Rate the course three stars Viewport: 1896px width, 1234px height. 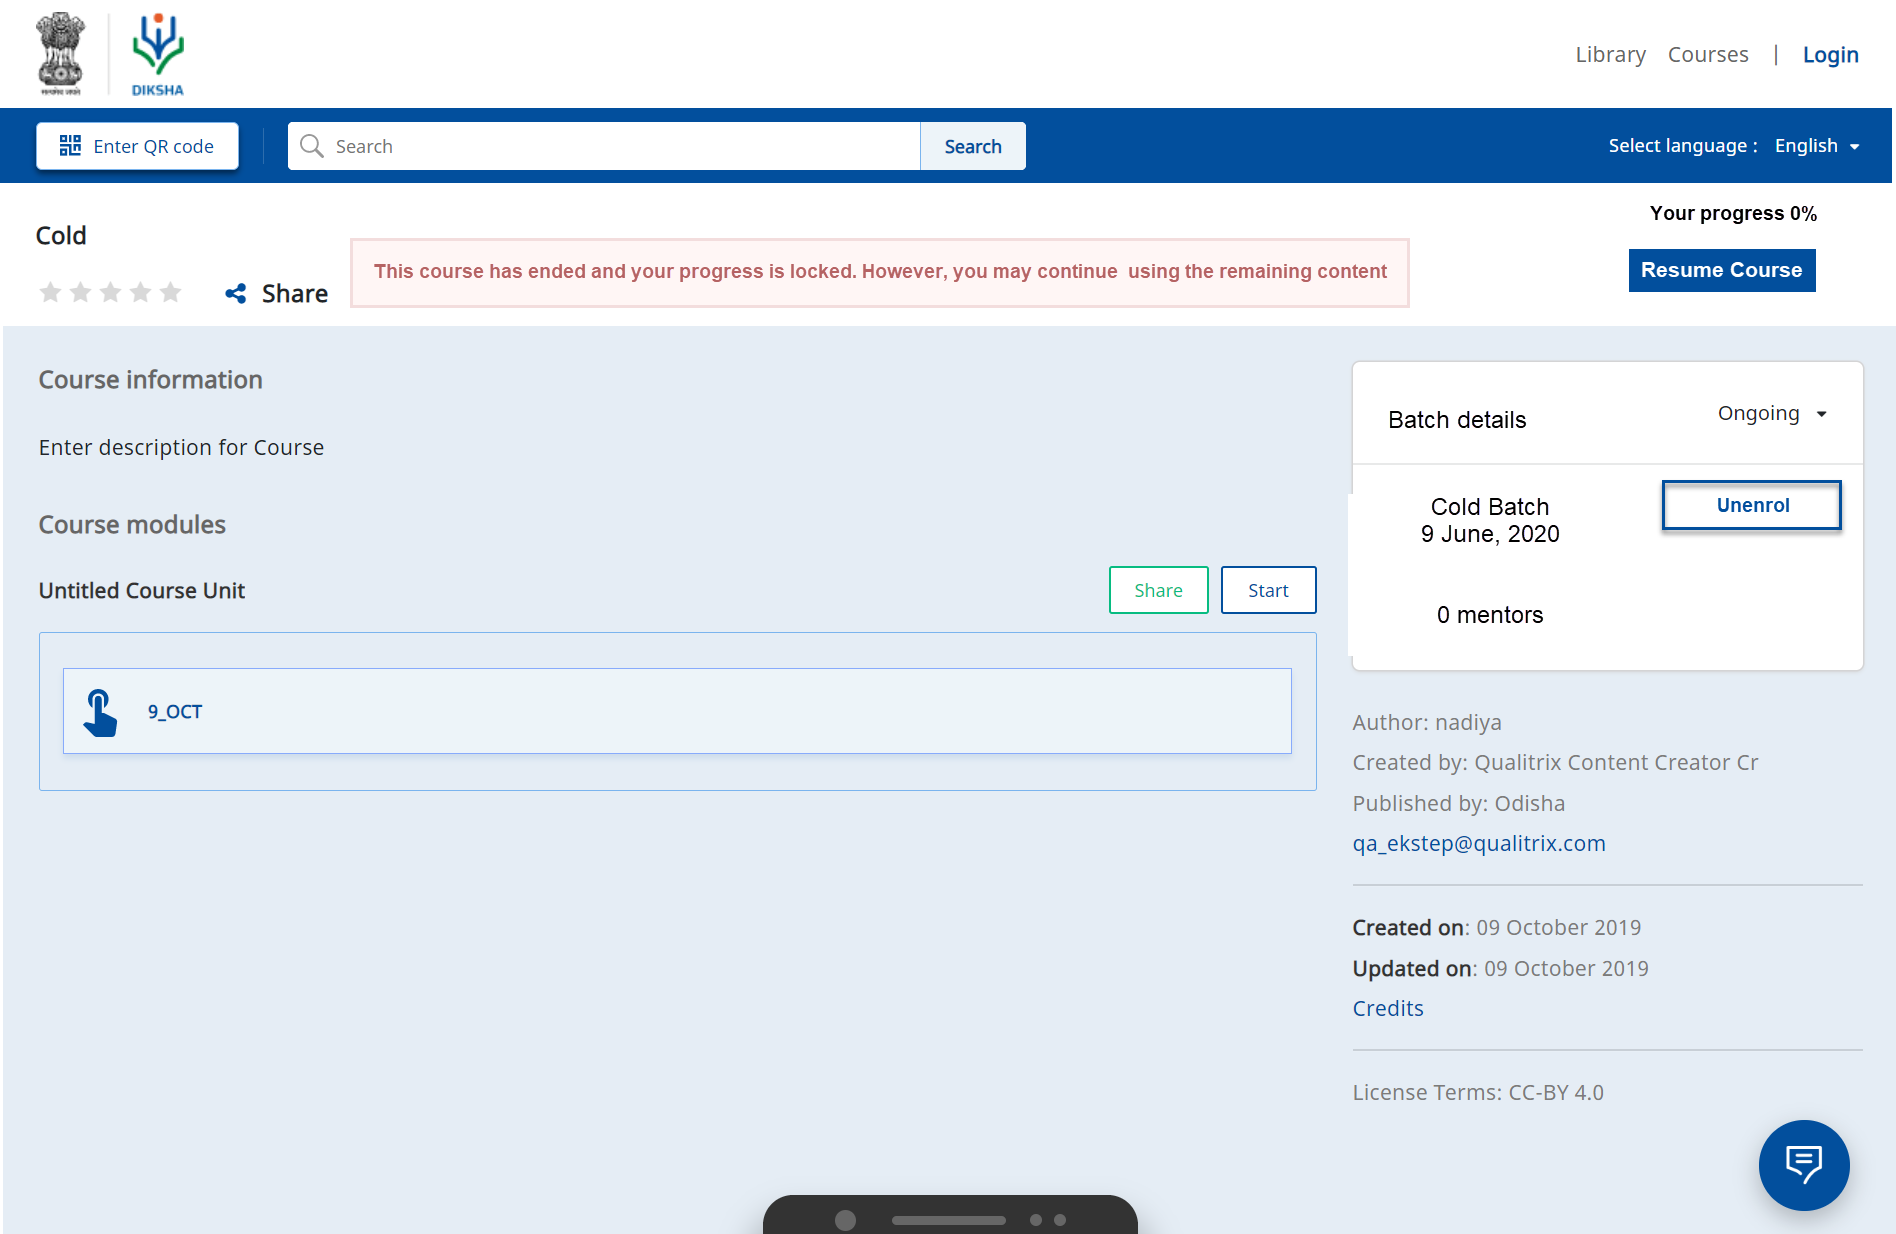[x=111, y=292]
